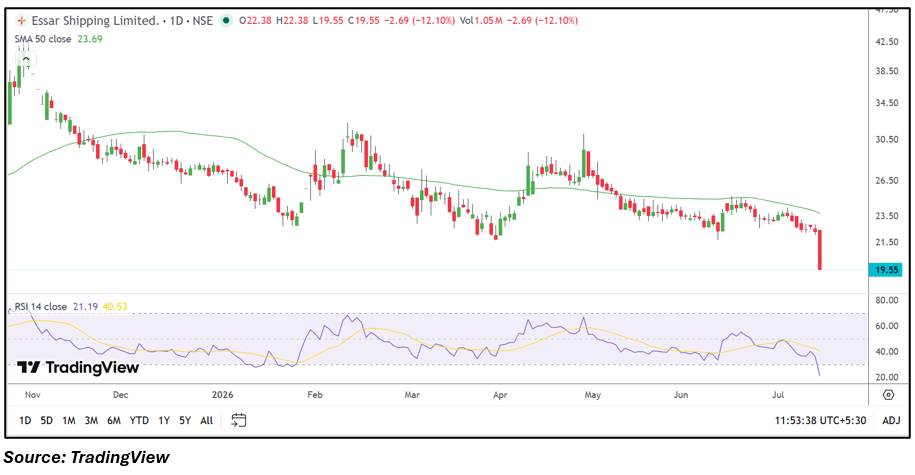Select the RSI 14 close indicator label
This screenshot has height=475, width=915.
tap(41, 306)
